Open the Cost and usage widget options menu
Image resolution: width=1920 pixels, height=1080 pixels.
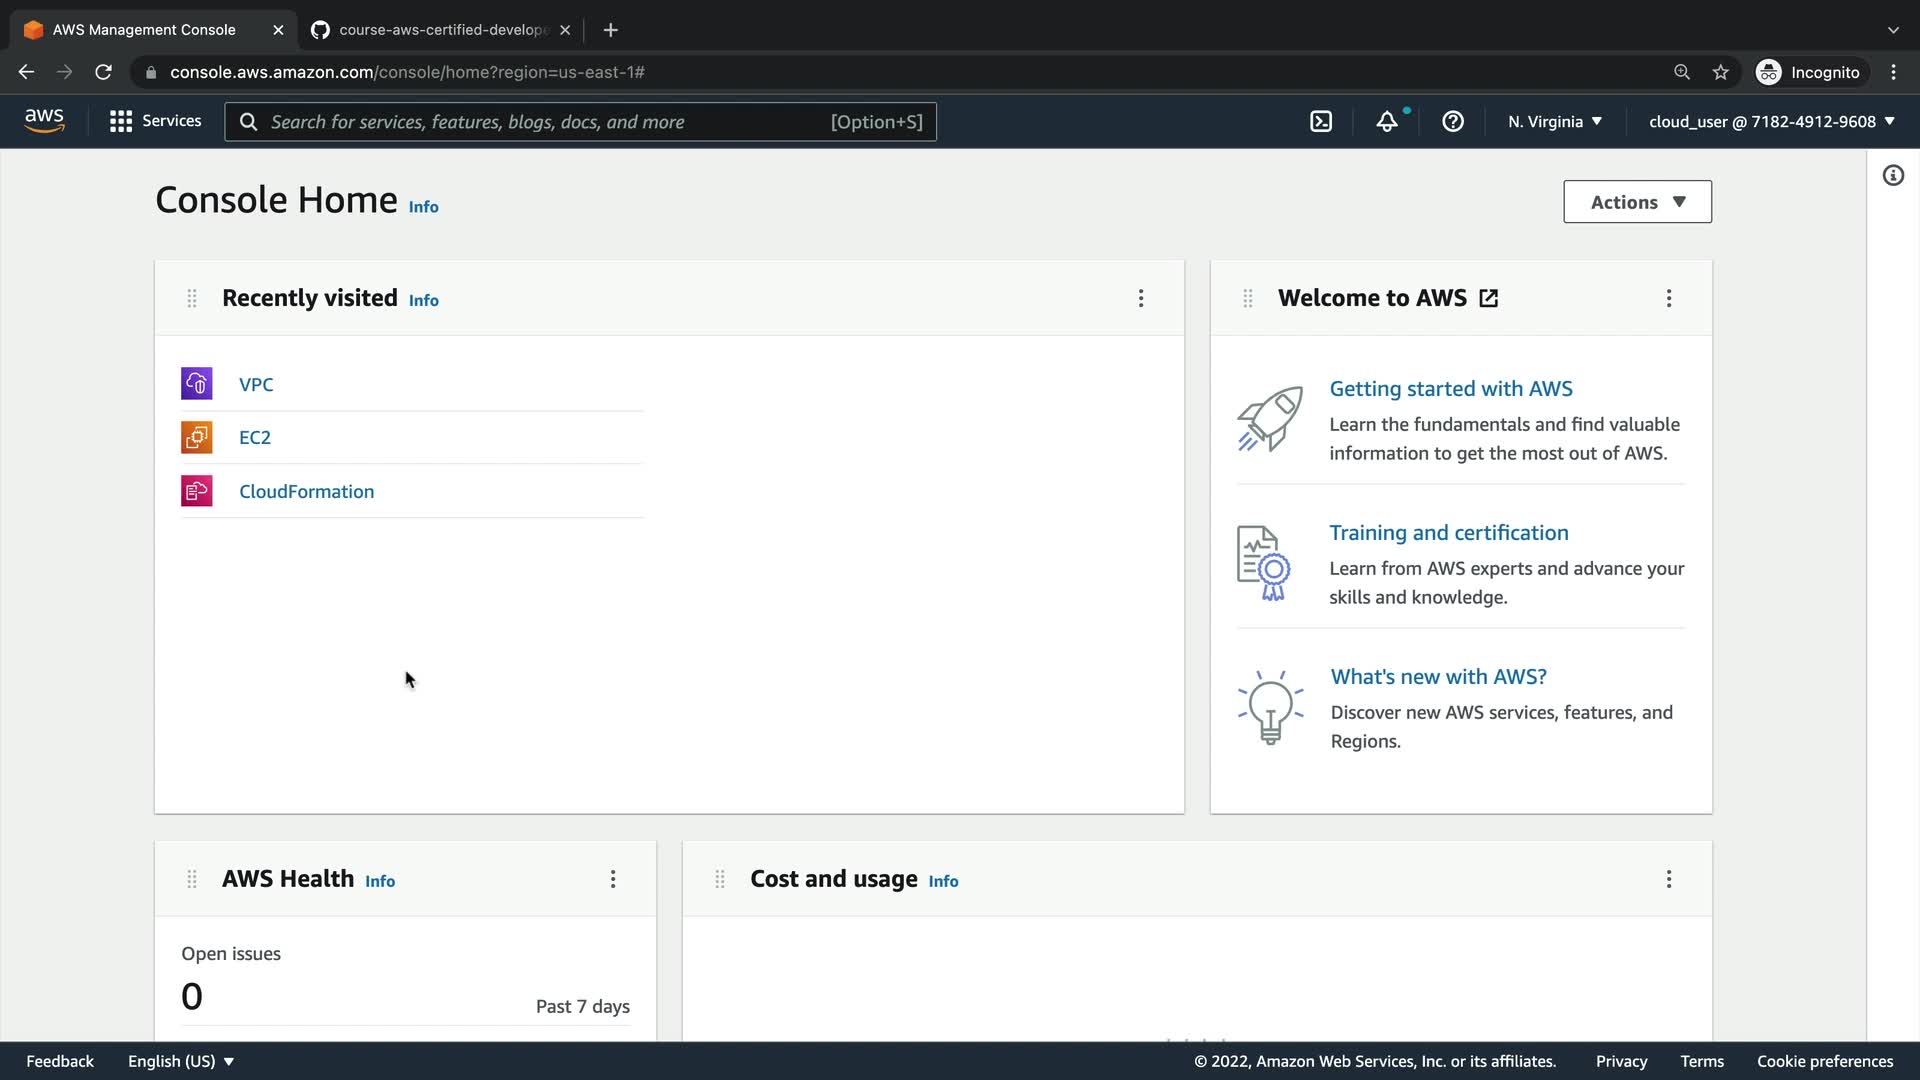tap(1669, 879)
